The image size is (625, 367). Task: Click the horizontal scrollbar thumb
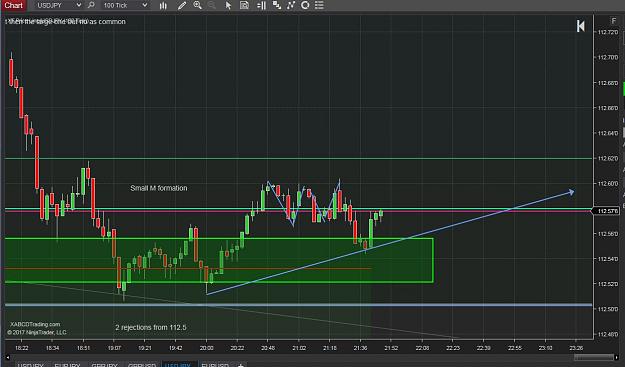593,357
